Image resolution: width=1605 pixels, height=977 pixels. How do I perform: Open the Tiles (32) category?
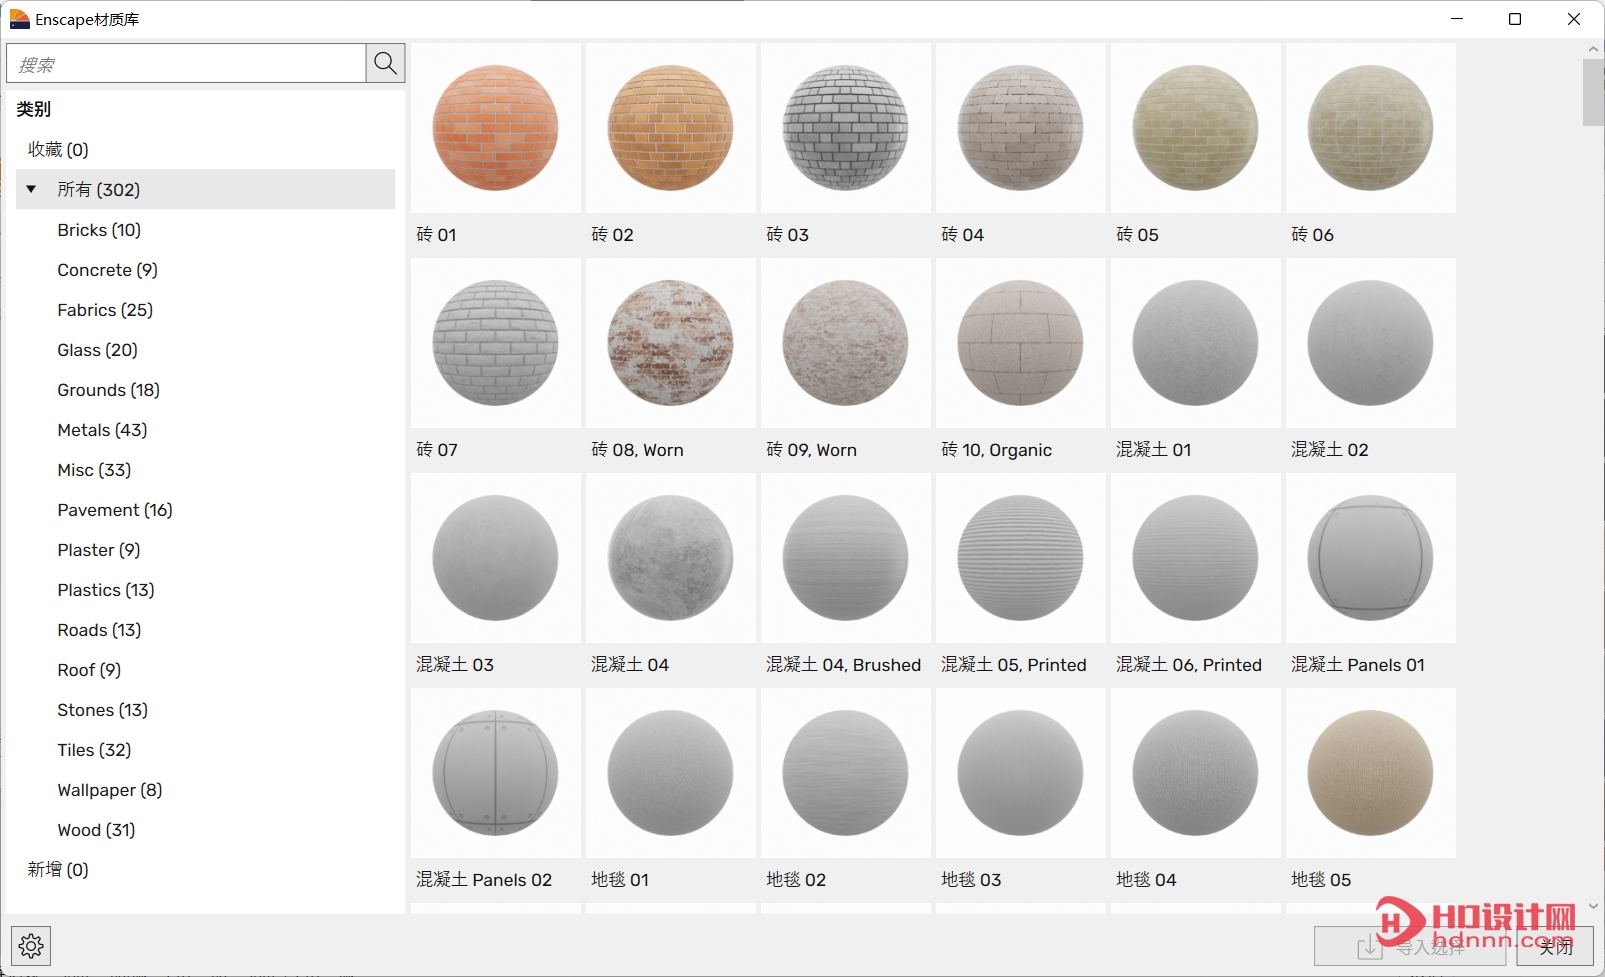pyautogui.click(x=94, y=749)
